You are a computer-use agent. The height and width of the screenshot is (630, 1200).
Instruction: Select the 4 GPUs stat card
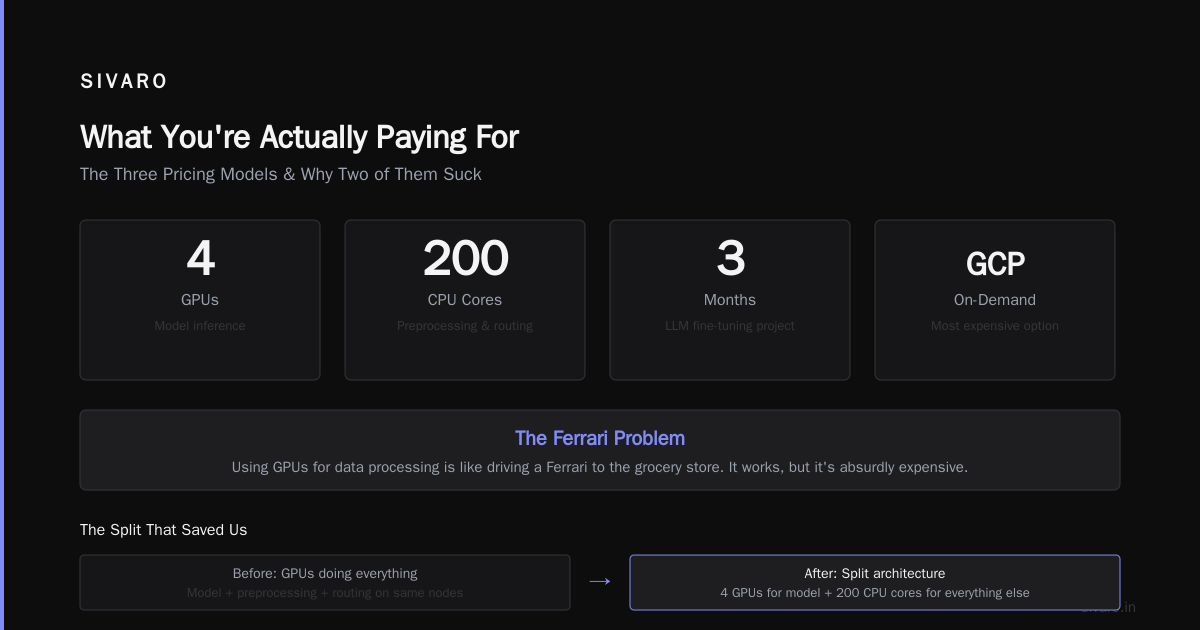(x=200, y=300)
